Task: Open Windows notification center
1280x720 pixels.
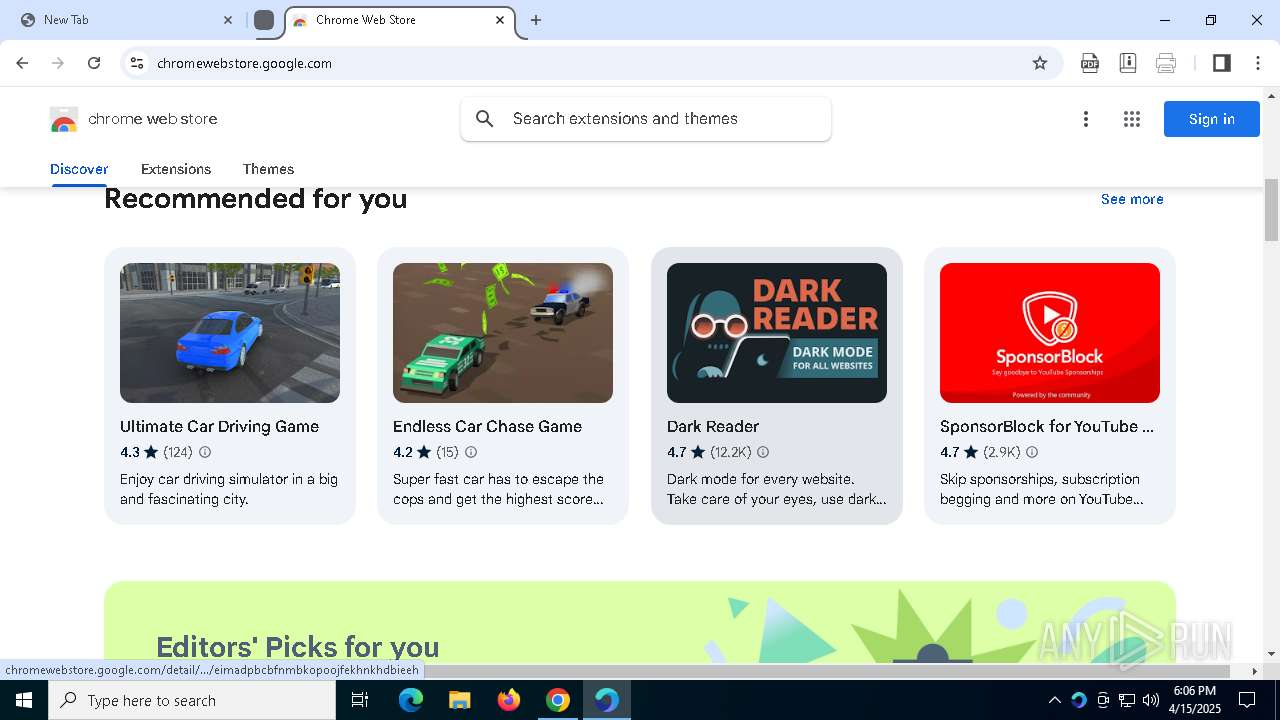Action: [1247, 700]
